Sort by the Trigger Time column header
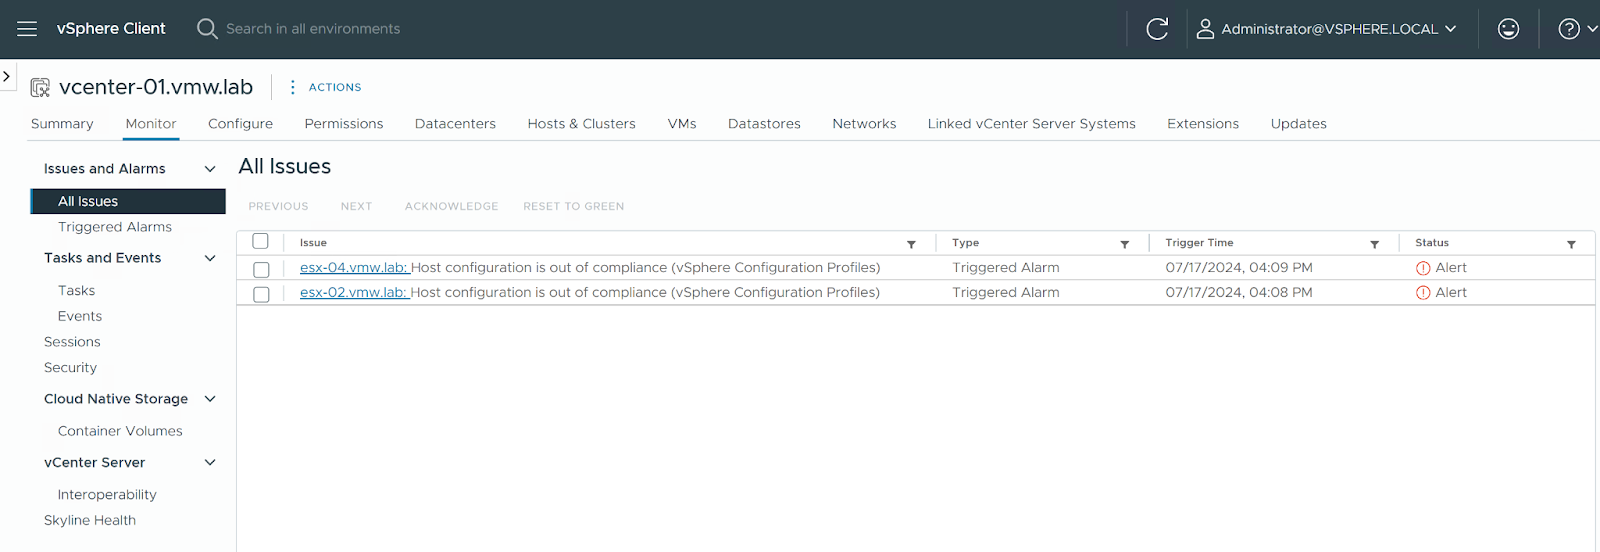1600x552 pixels. (1199, 243)
